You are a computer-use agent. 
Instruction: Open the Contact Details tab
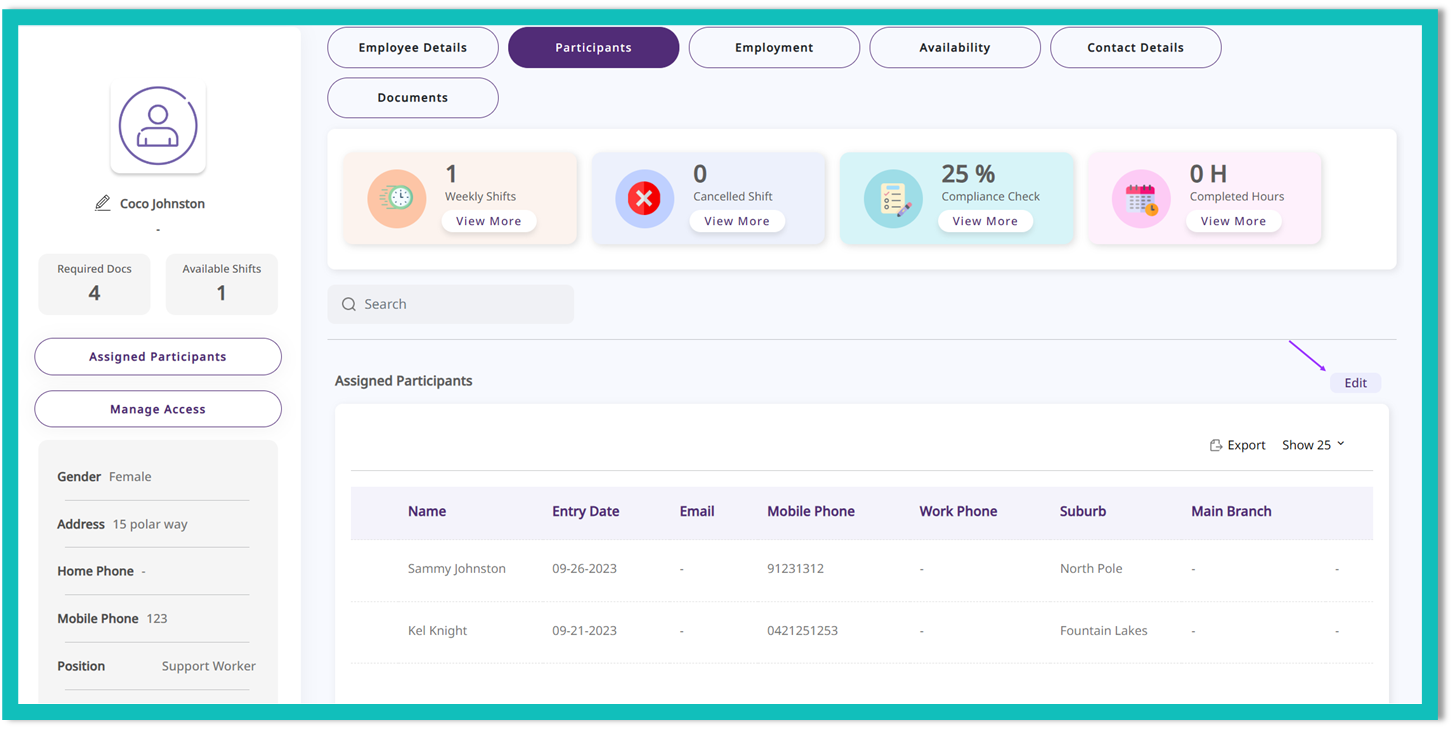1135,48
